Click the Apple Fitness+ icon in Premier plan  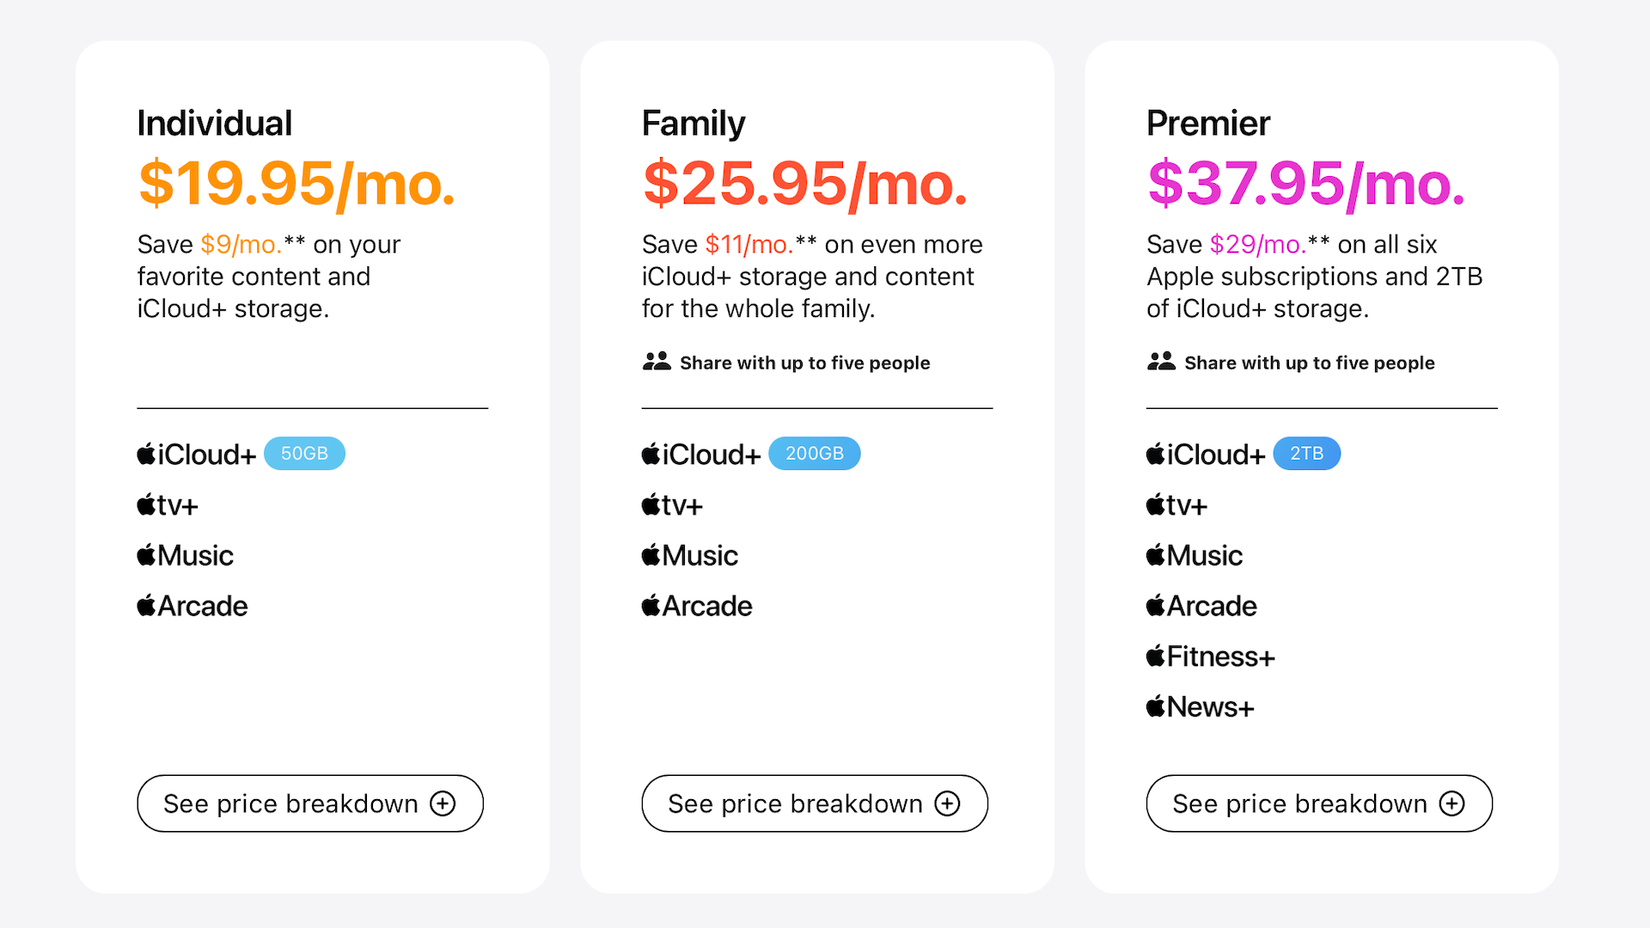(1156, 656)
